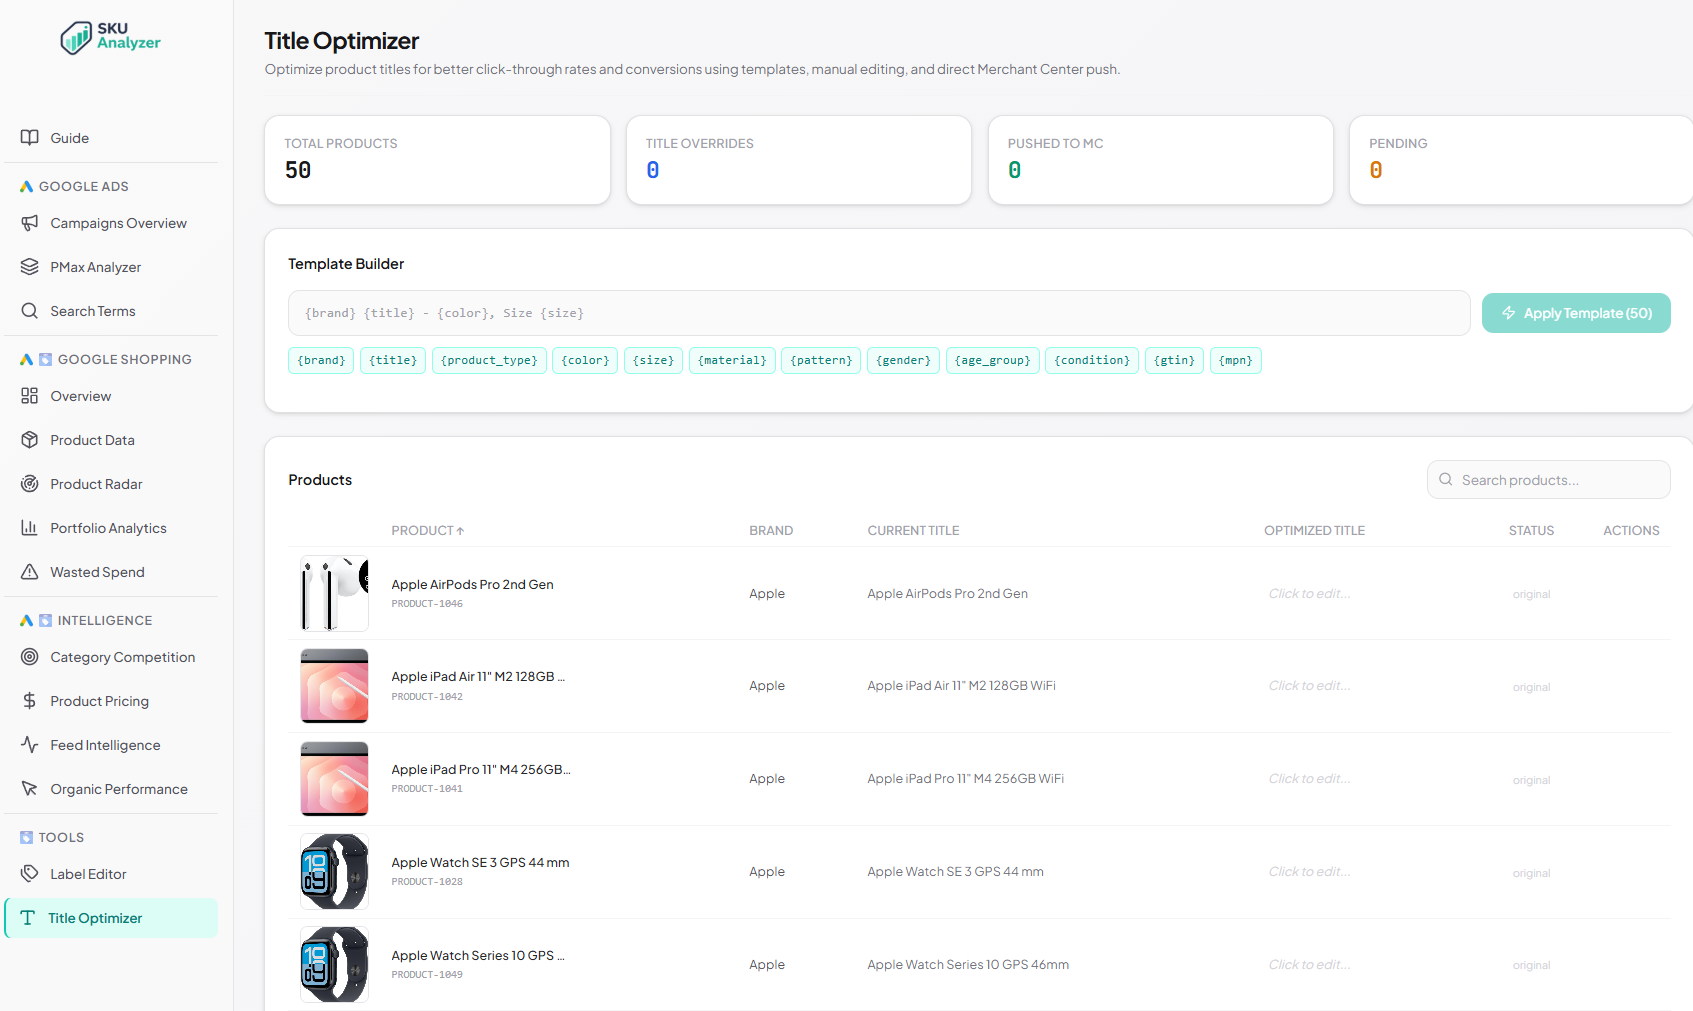Image resolution: width=1693 pixels, height=1011 pixels.
Task: Click the Tools section icon
Action: (x=27, y=838)
